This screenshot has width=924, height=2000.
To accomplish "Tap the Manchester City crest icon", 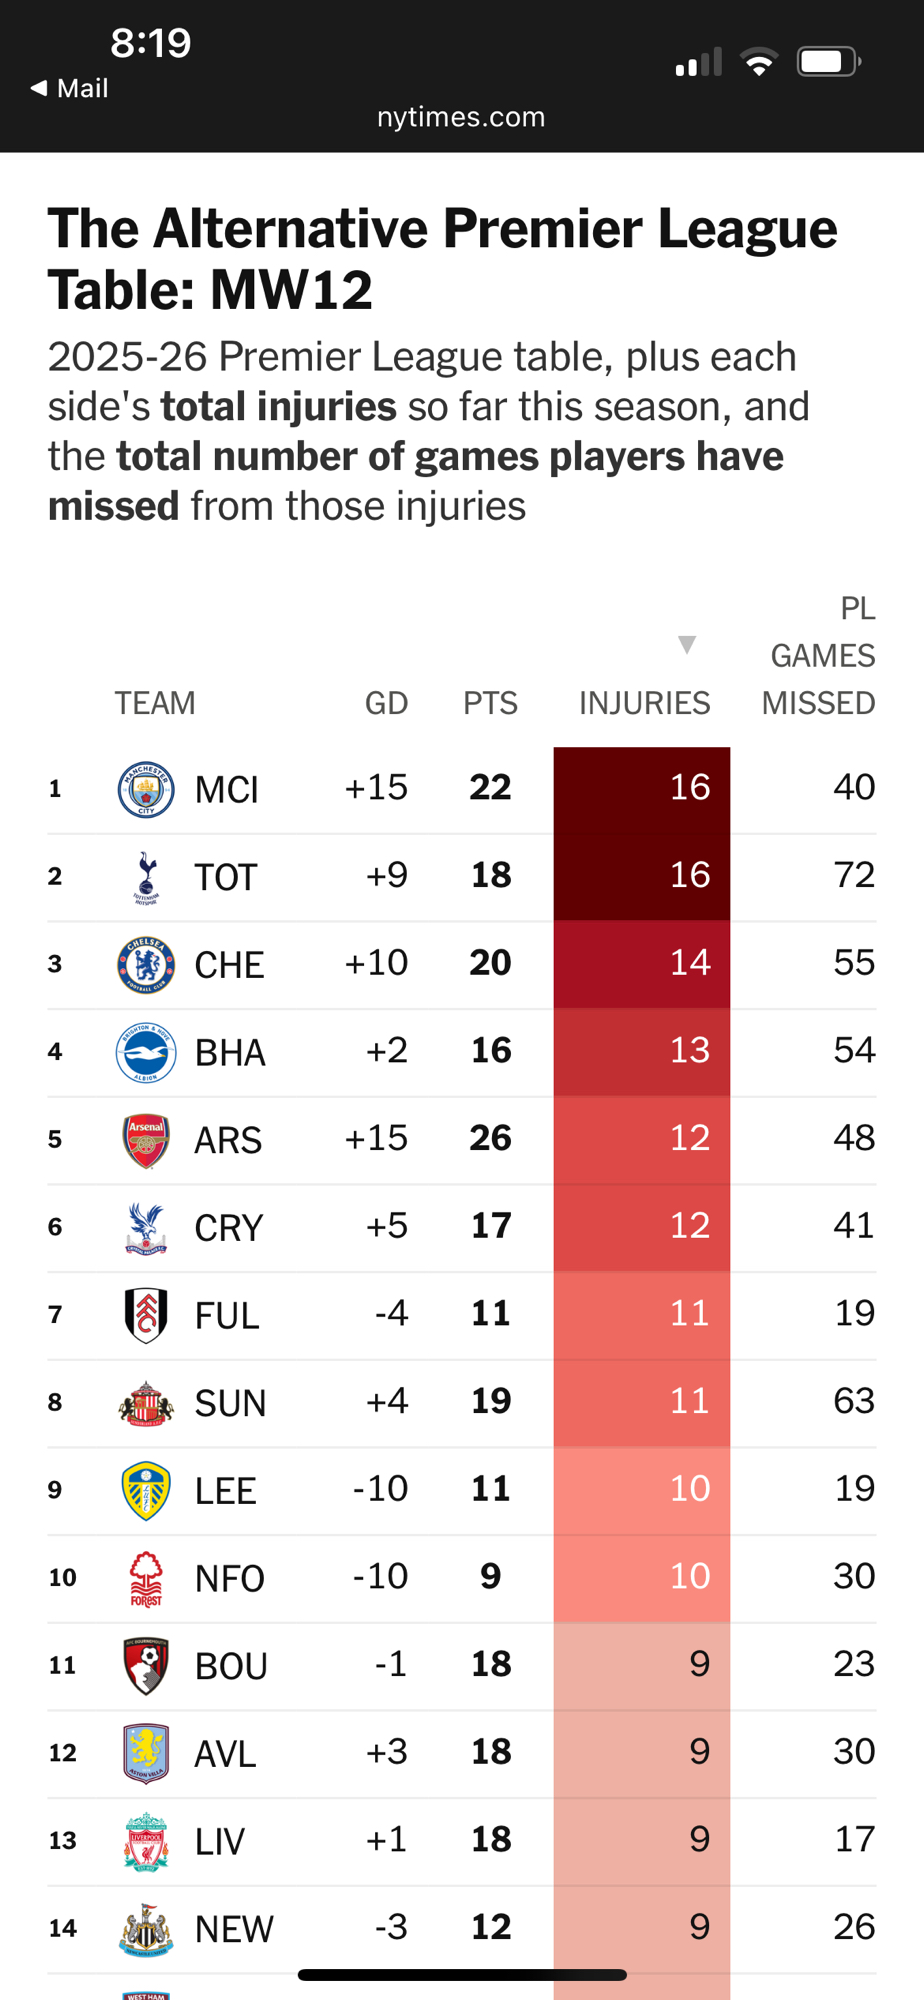I will pos(146,789).
